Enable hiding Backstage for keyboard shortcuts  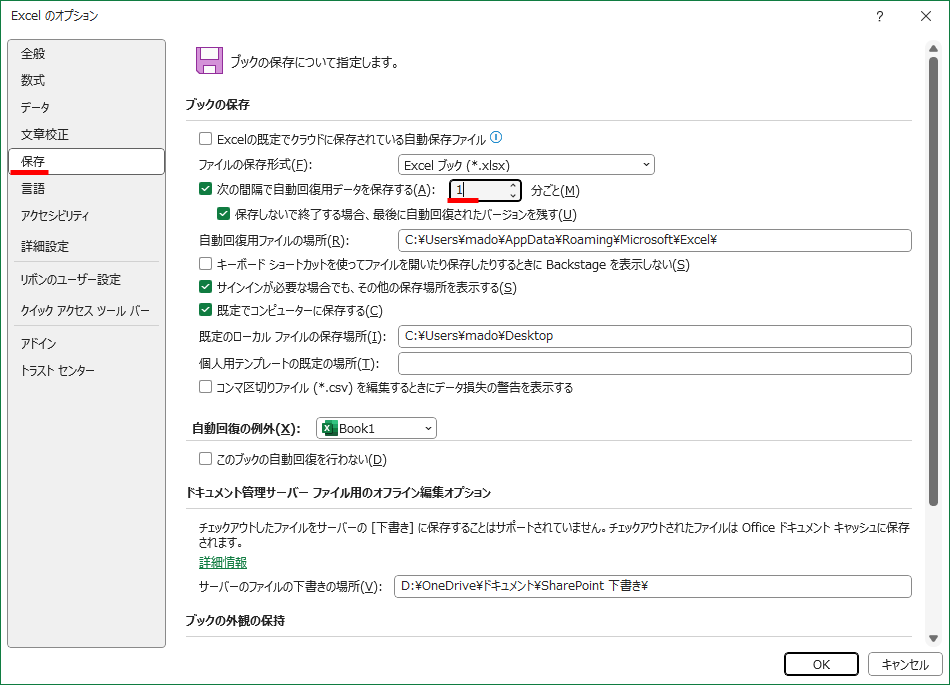tap(205, 264)
